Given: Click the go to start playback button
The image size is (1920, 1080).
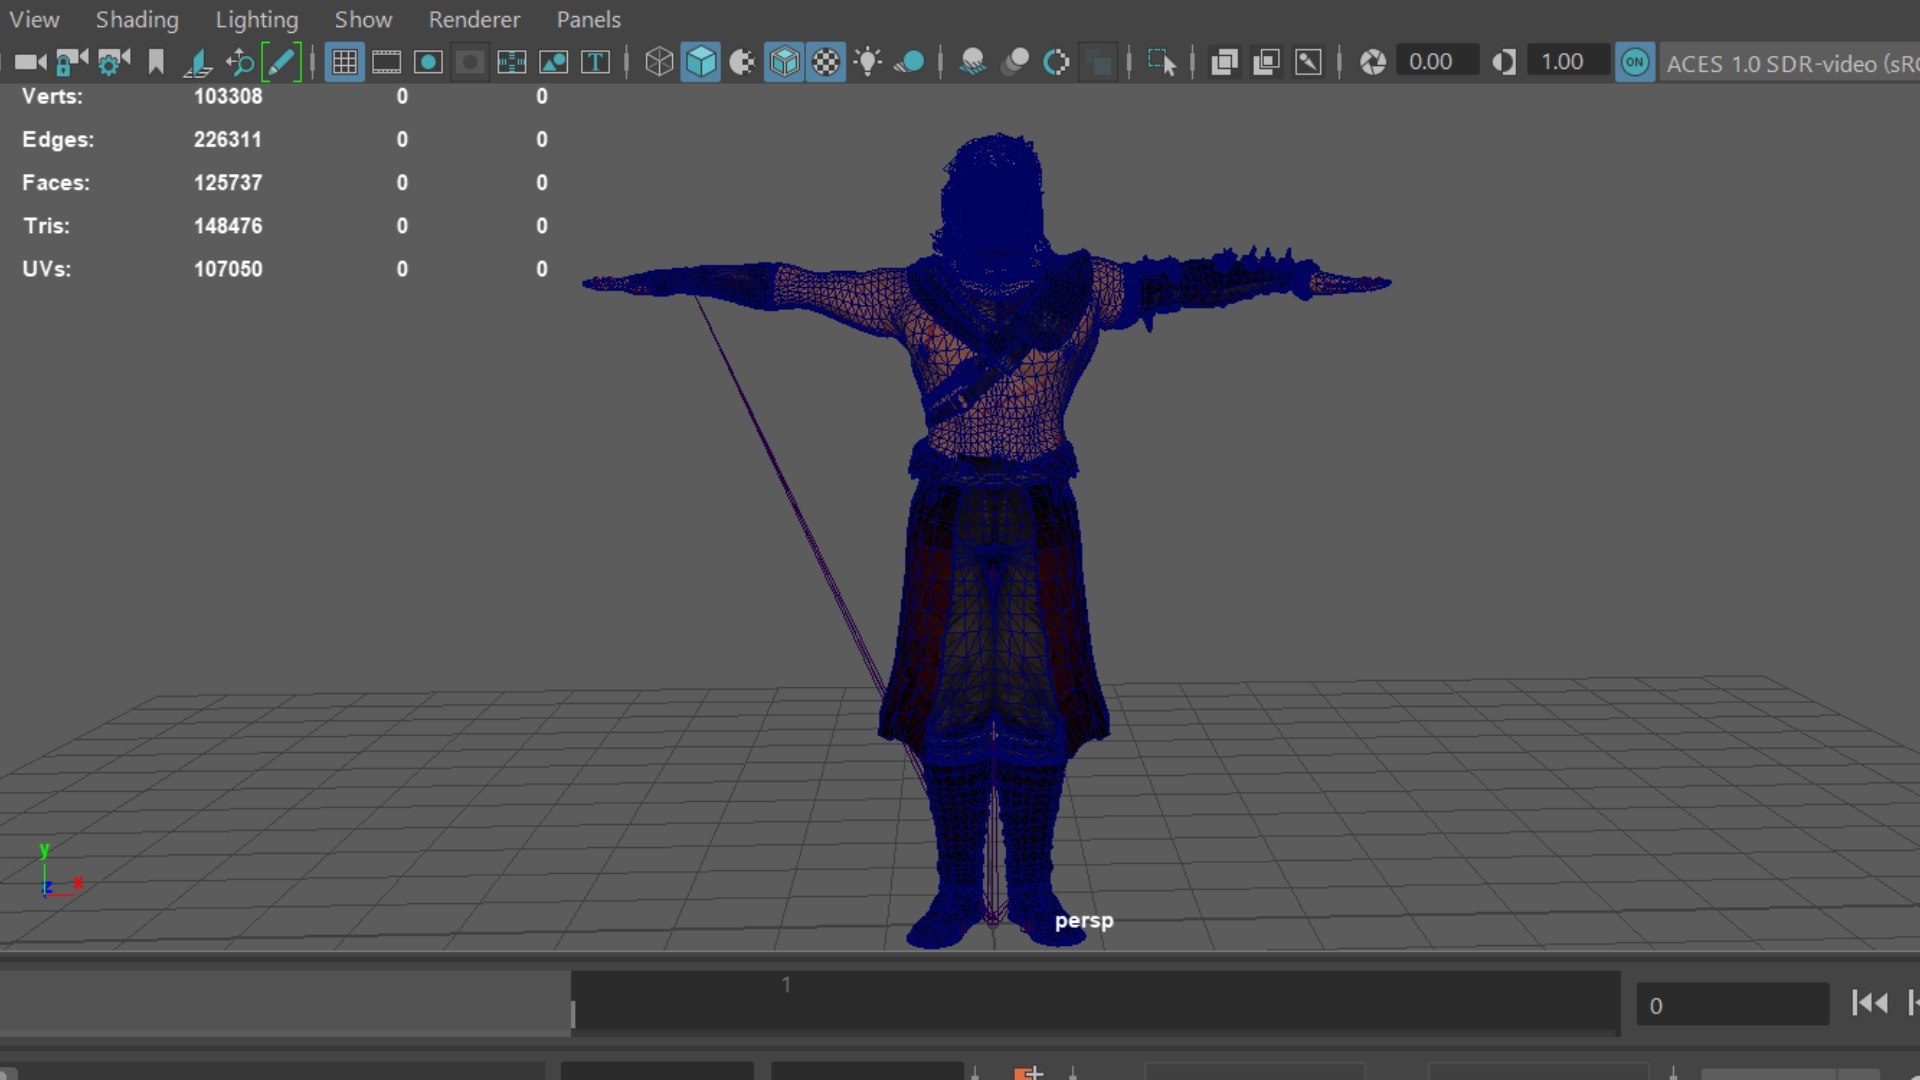Looking at the screenshot, I should [x=1869, y=1003].
